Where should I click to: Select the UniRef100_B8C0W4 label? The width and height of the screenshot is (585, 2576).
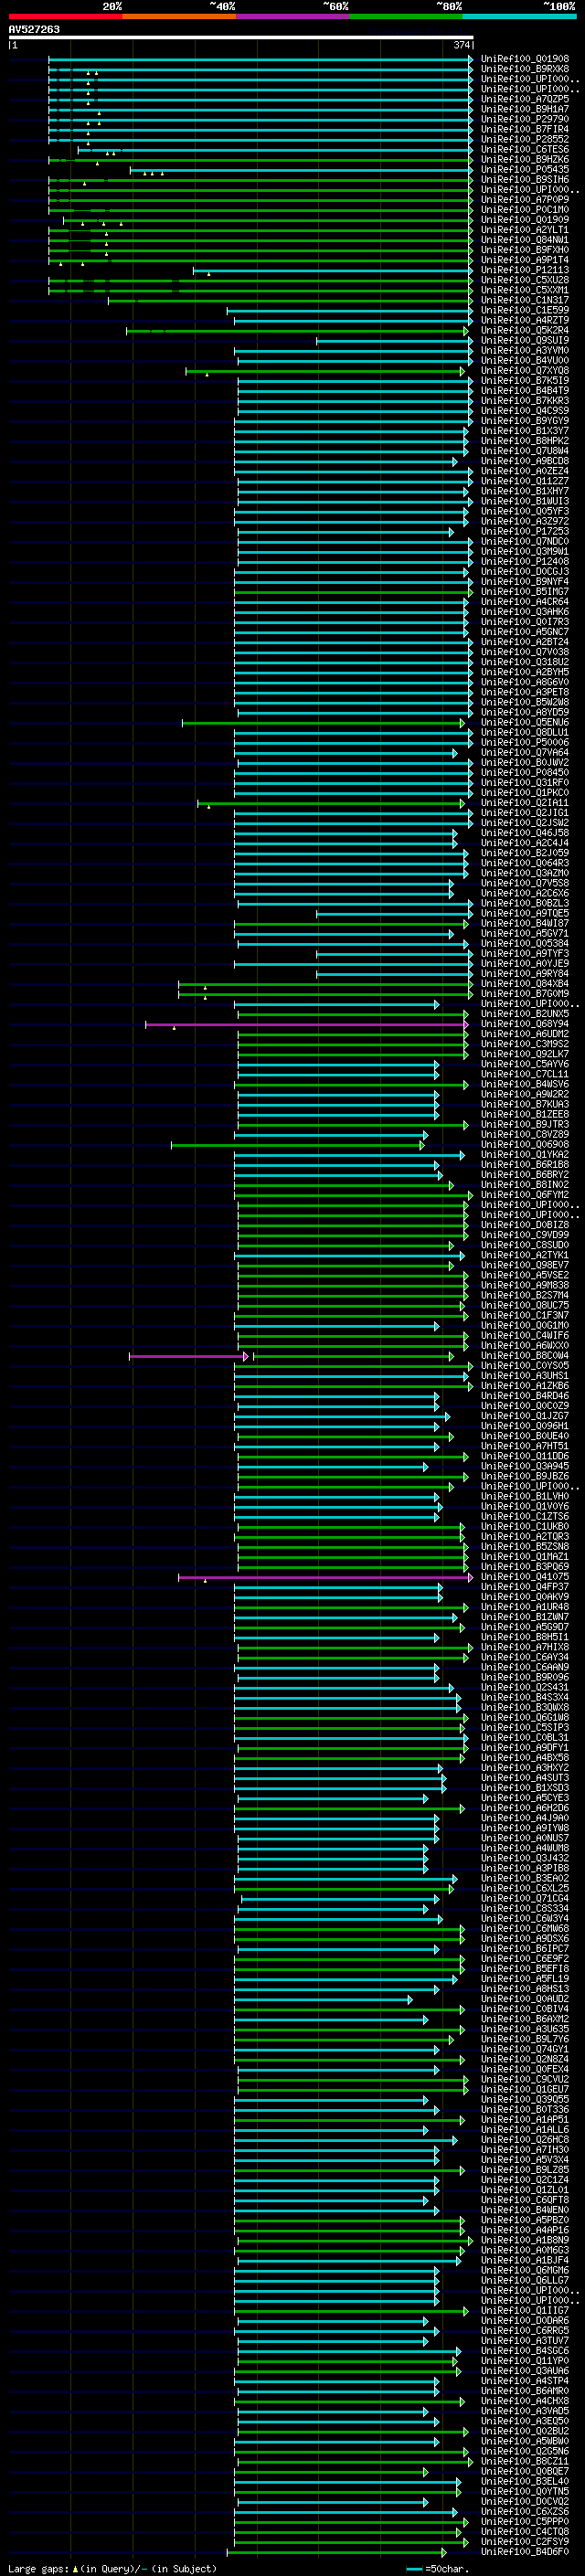click(x=525, y=1356)
